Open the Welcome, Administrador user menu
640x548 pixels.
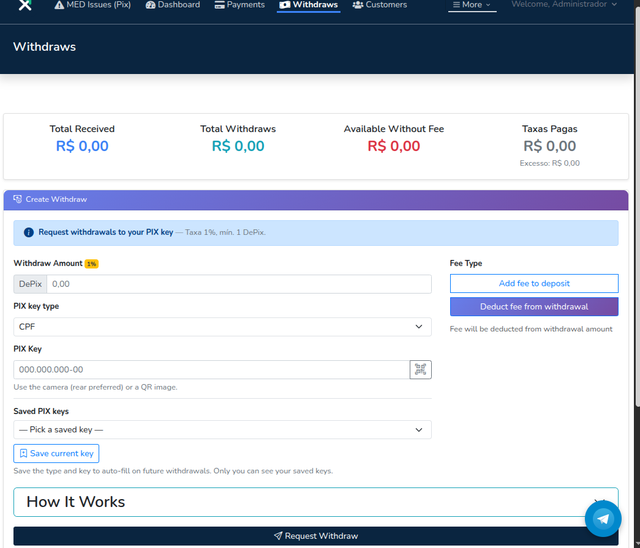coord(564,4)
